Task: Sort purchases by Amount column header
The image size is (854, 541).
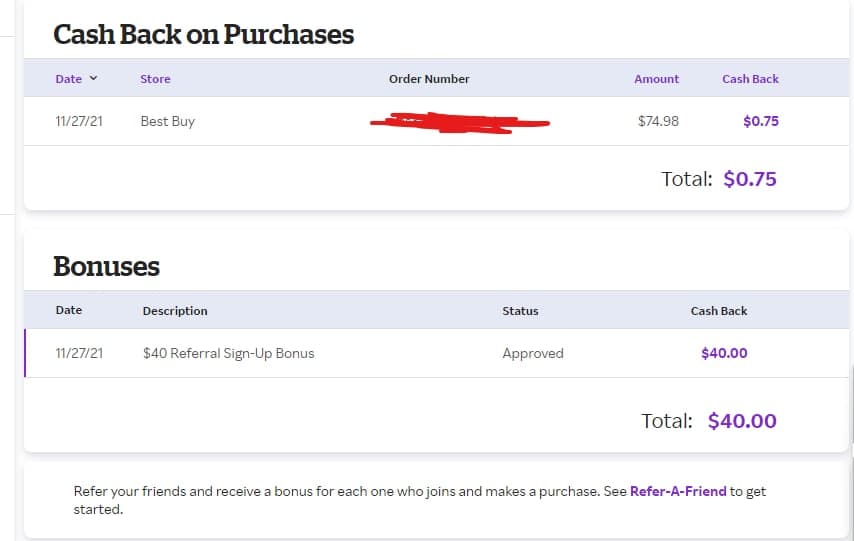Action: coord(656,79)
